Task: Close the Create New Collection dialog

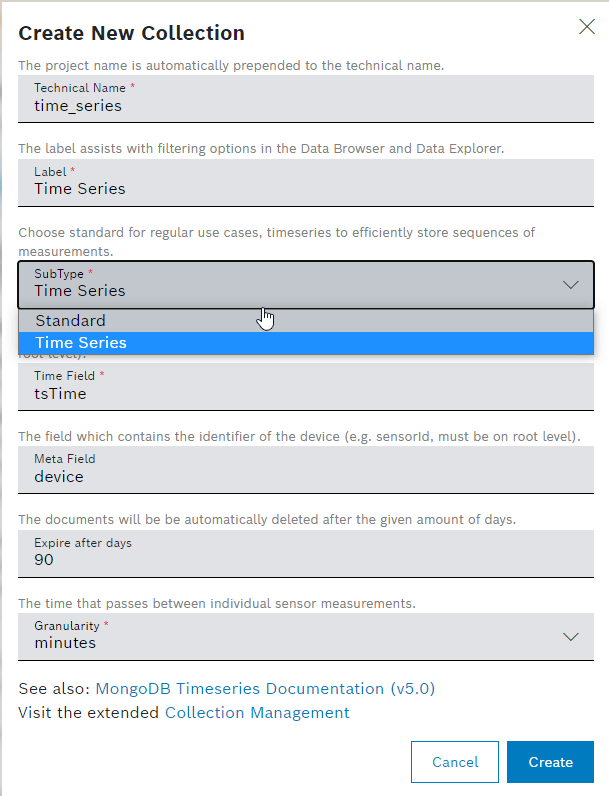Action: click(587, 27)
